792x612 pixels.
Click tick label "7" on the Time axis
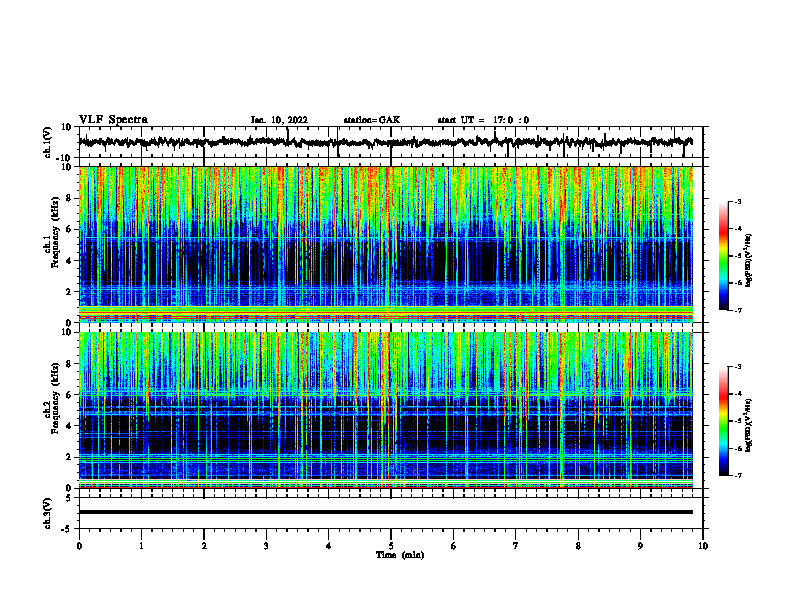(x=516, y=546)
